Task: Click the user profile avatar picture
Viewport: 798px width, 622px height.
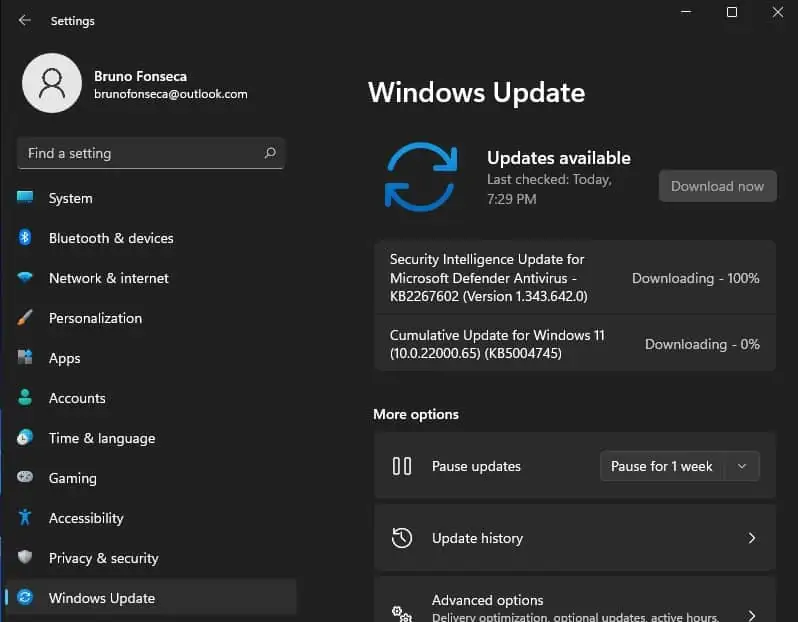Action: pyautogui.click(x=52, y=83)
